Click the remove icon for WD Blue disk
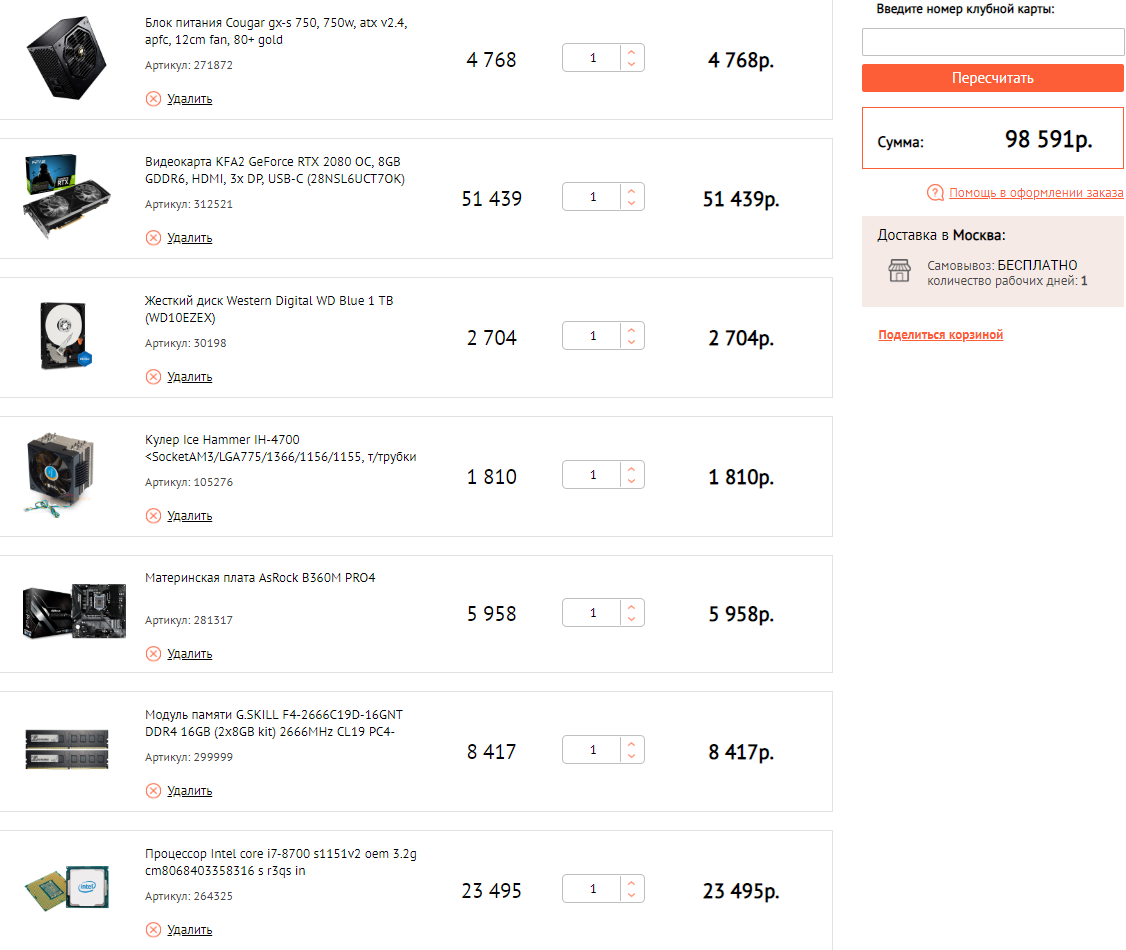 [x=153, y=377]
